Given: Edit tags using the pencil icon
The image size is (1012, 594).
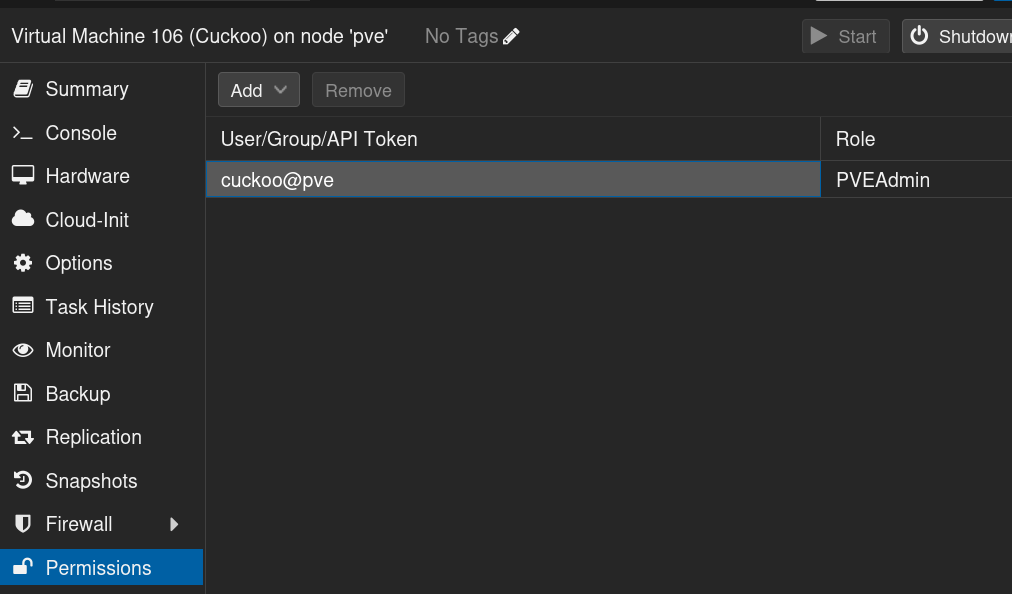Looking at the screenshot, I should coord(511,36).
